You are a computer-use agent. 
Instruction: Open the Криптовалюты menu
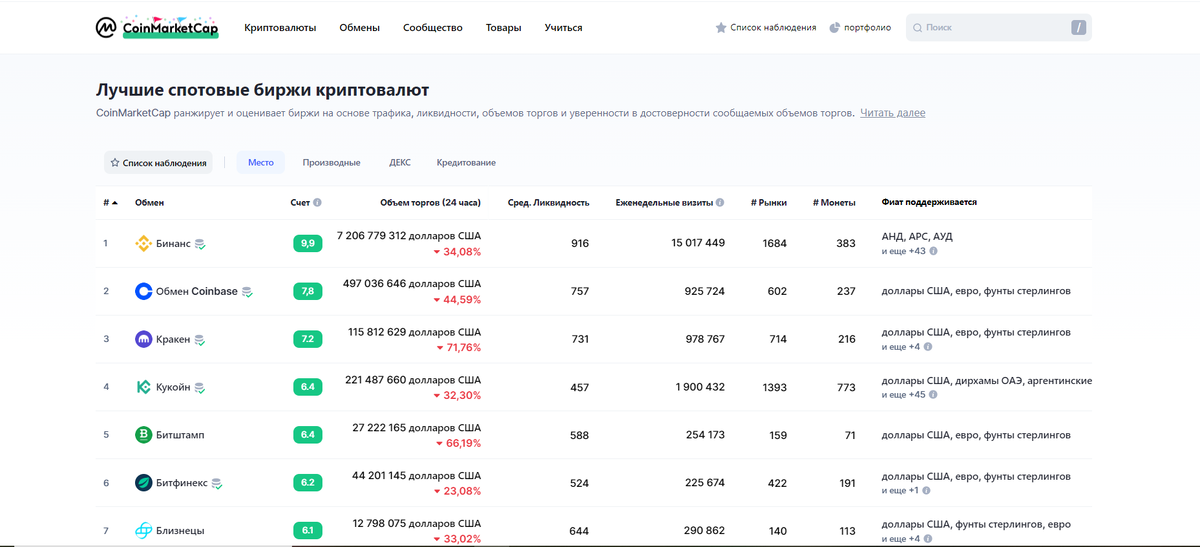(x=280, y=28)
